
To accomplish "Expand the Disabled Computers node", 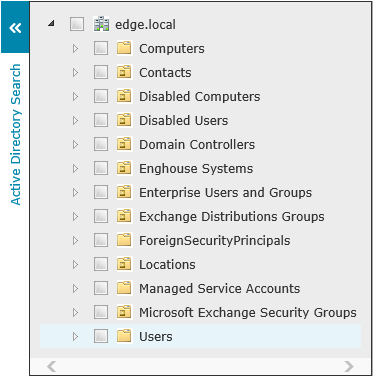I will coord(75,96).
